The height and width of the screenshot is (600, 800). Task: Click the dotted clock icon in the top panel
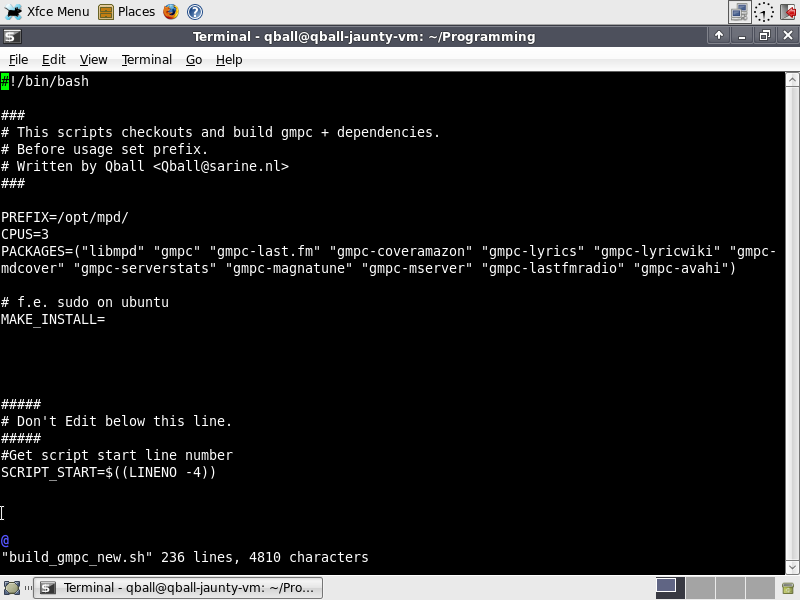(763, 12)
